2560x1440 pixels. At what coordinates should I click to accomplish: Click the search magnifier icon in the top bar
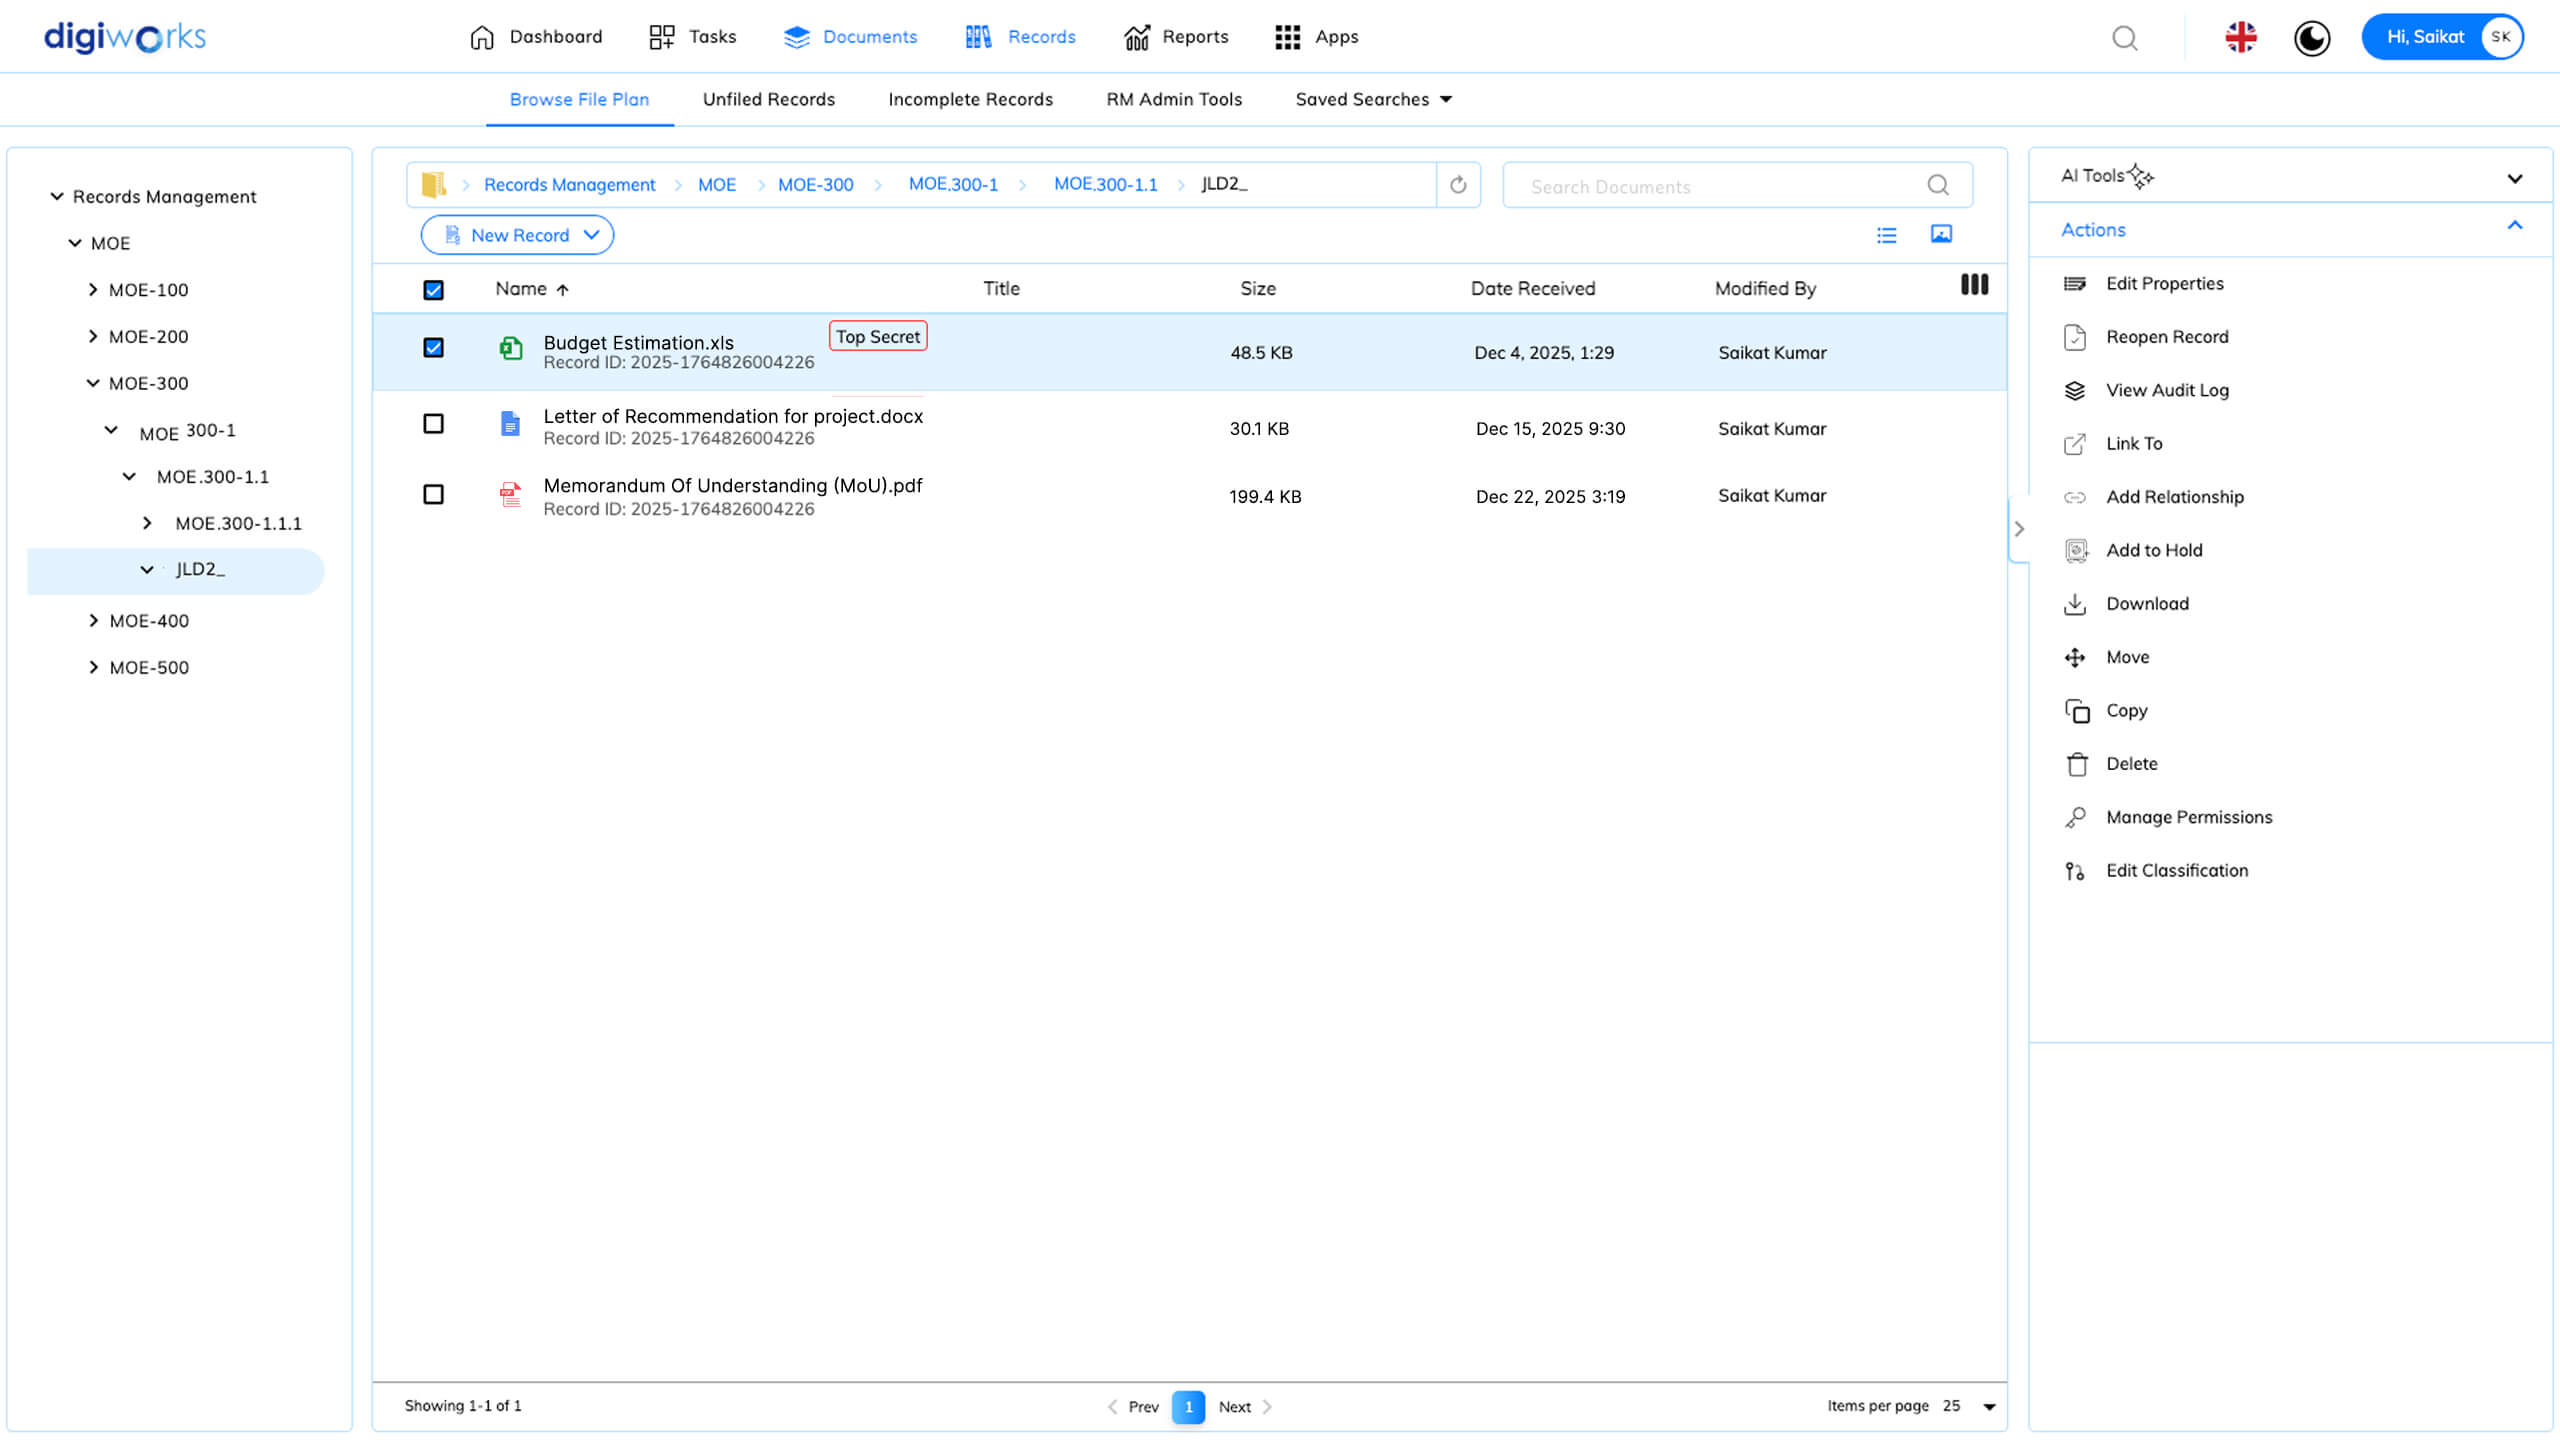tap(2126, 38)
